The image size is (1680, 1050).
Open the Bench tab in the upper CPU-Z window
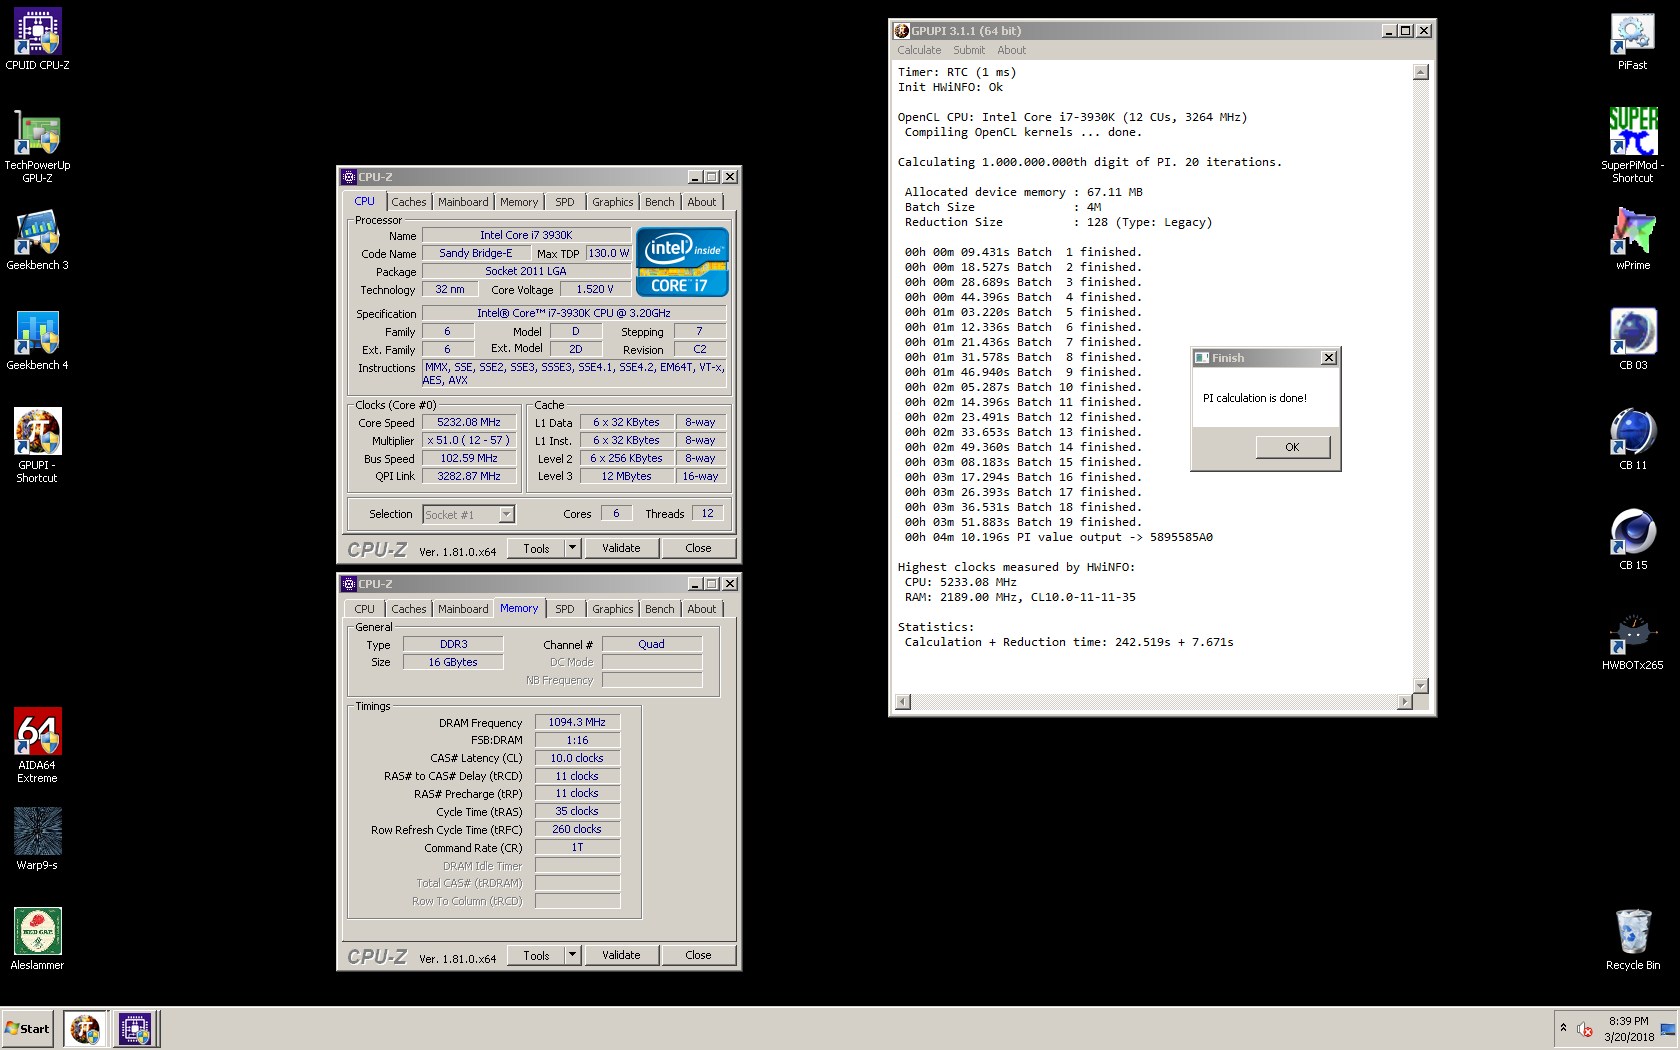(x=659, y=202)
